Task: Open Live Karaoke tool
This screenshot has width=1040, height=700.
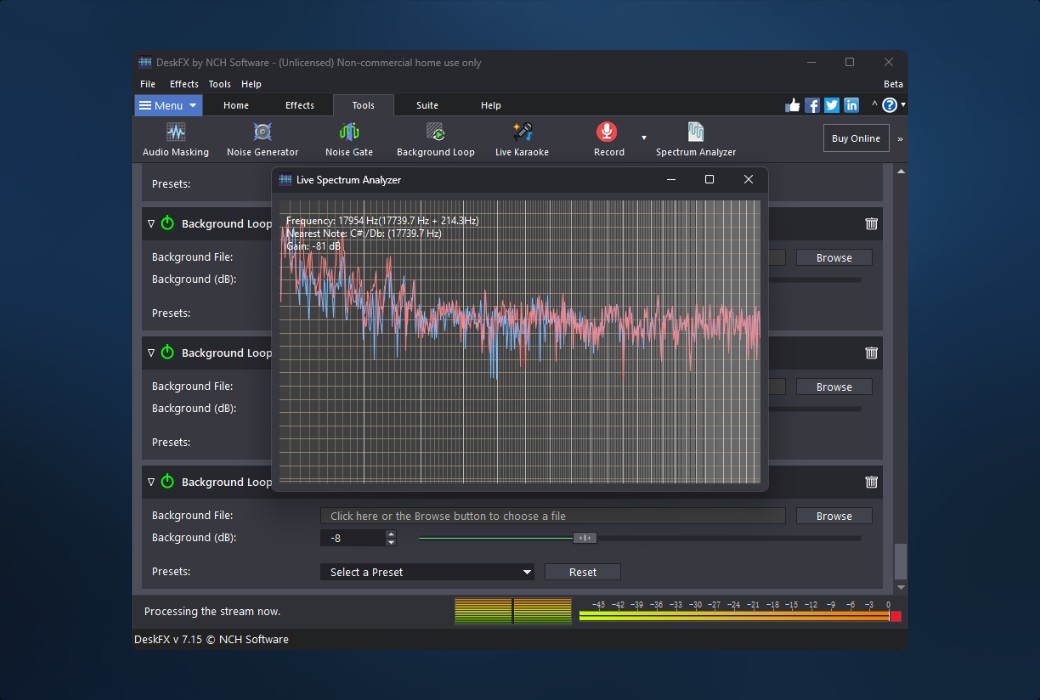Action: 522,139
